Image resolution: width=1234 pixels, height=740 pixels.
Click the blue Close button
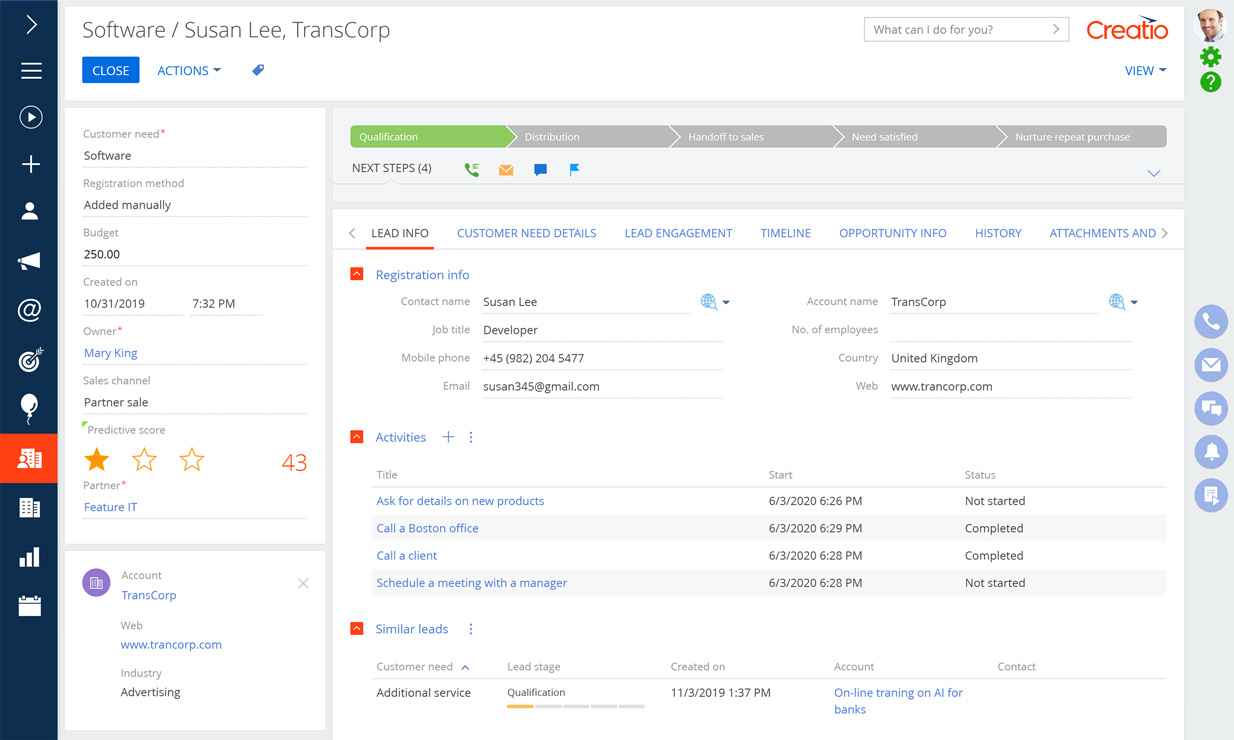coord(110,70)
